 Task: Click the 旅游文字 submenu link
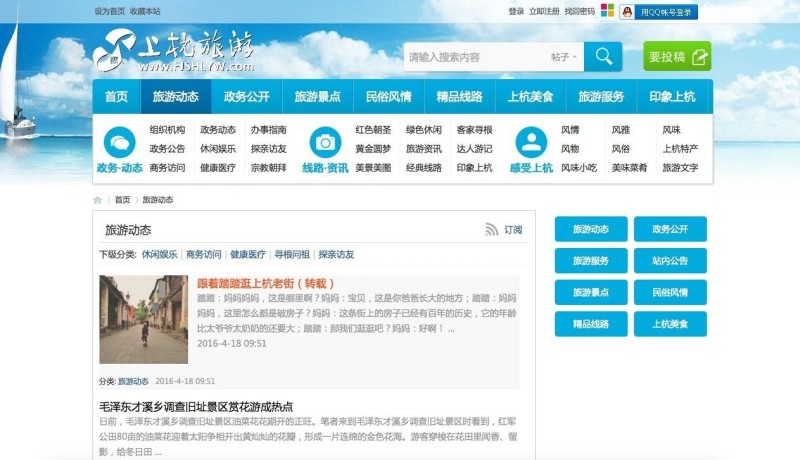coord(680,168)
